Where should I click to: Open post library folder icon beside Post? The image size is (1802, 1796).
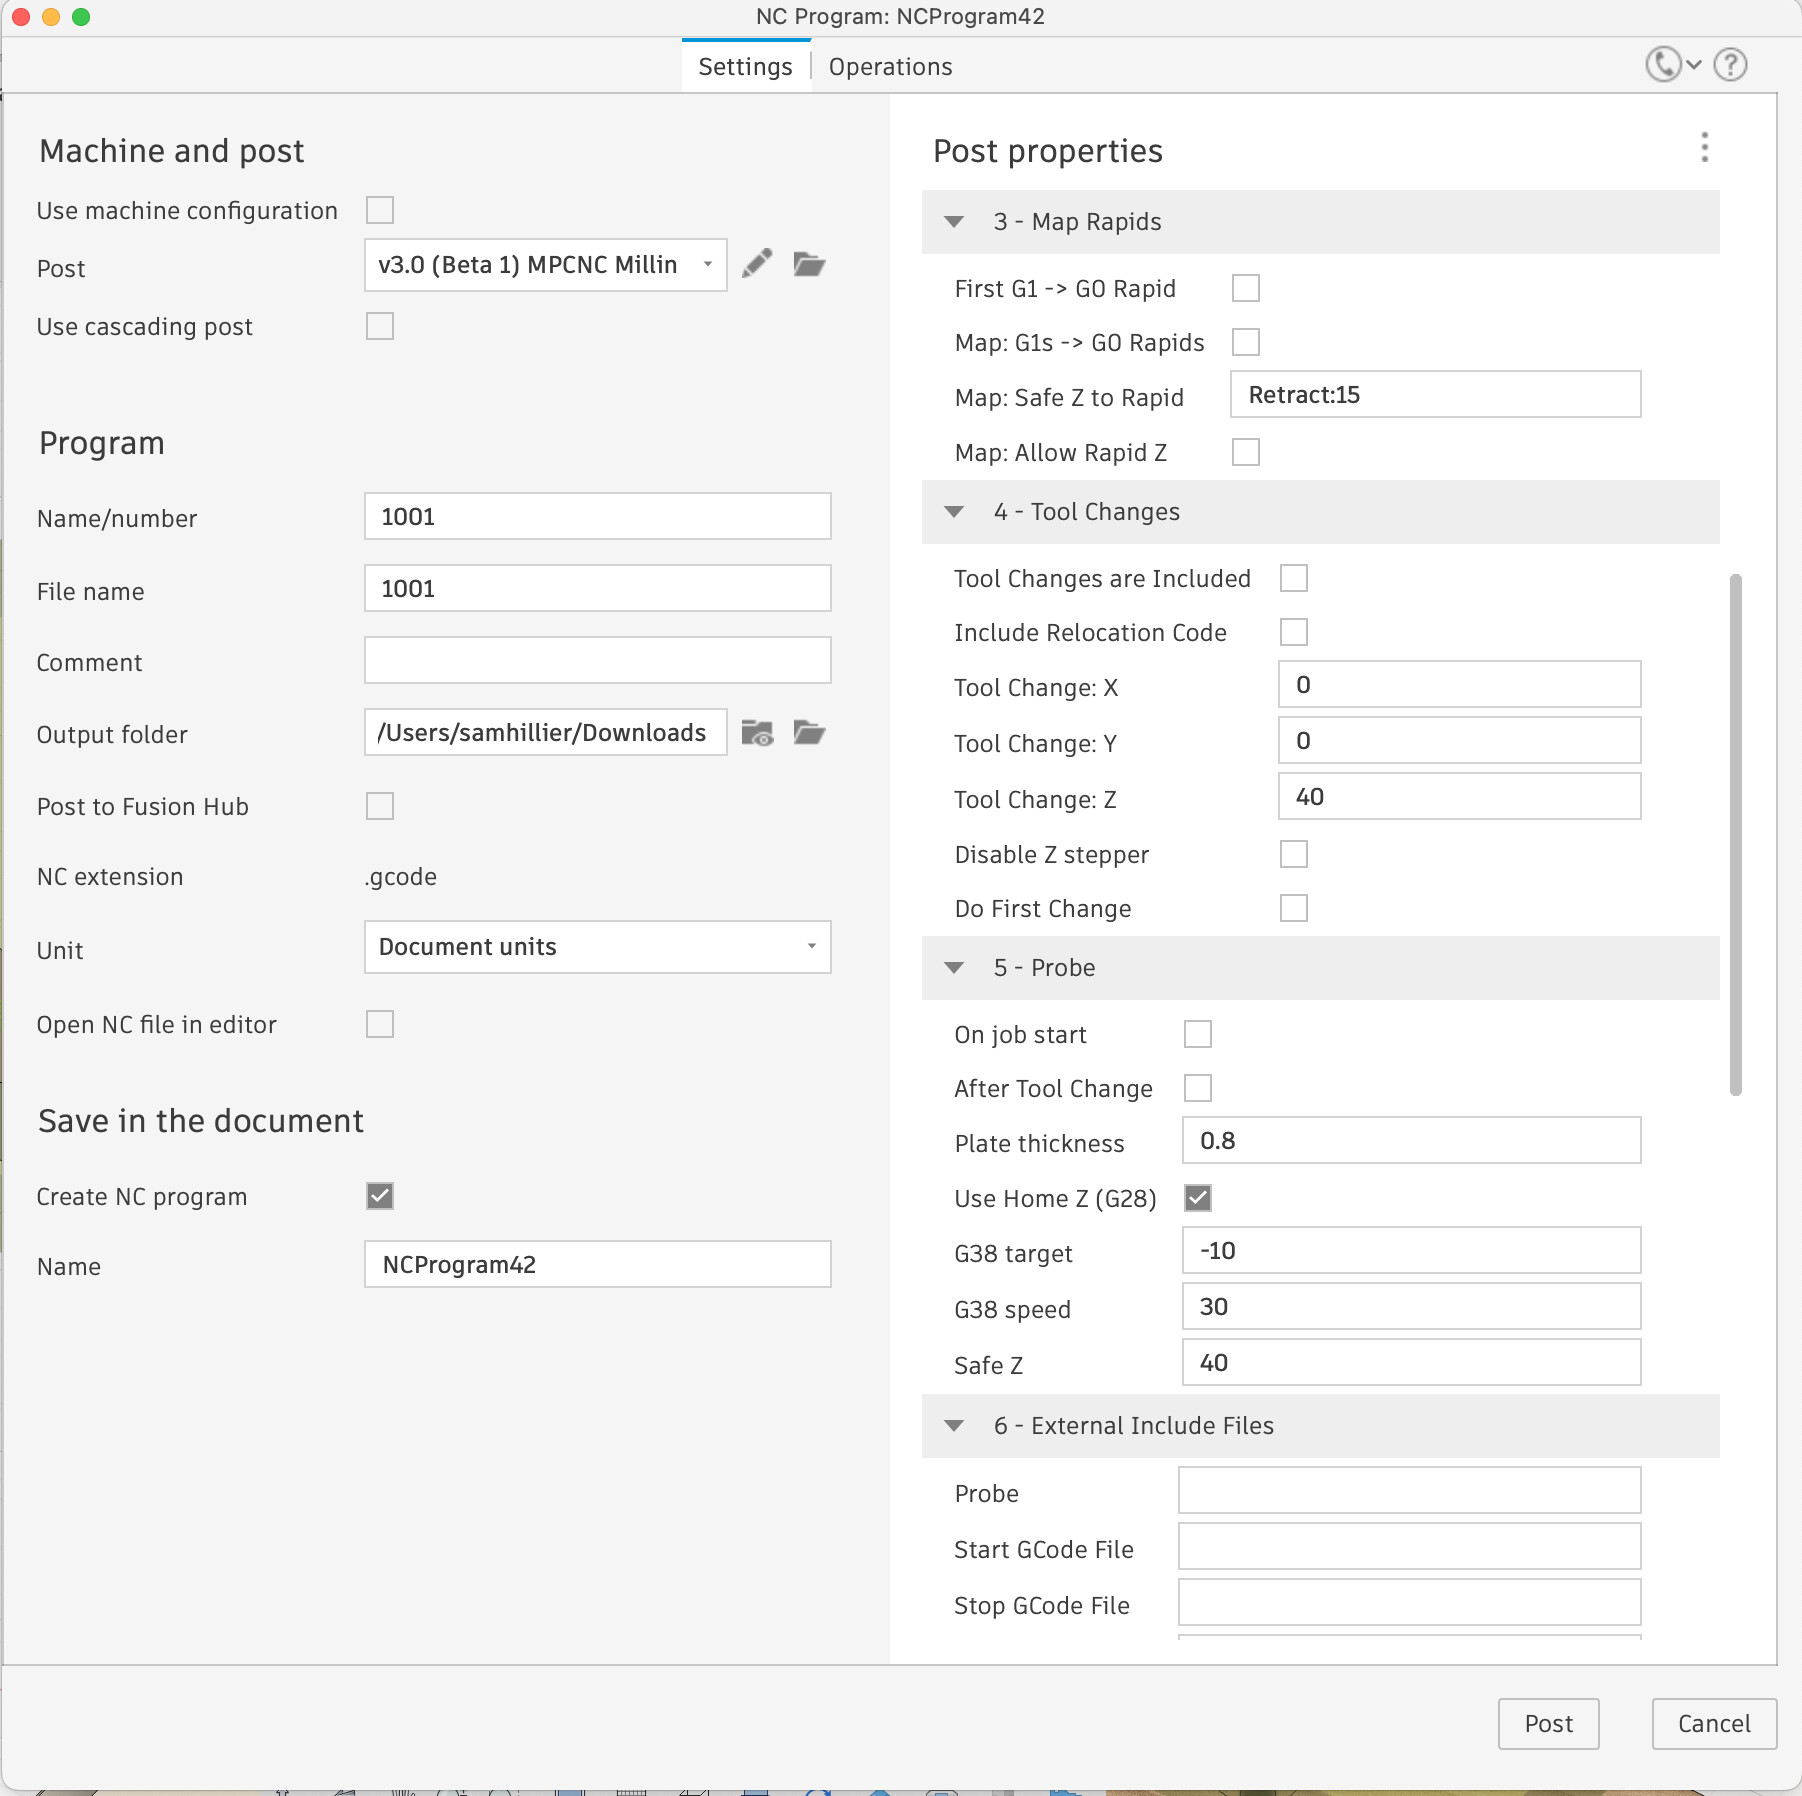pos(808,264)
